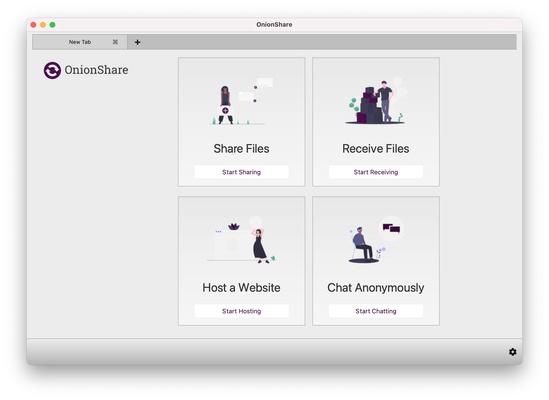This screenshot has height=400, width=549.
Task: Click the green maximize window button
Action: [52, 25]
